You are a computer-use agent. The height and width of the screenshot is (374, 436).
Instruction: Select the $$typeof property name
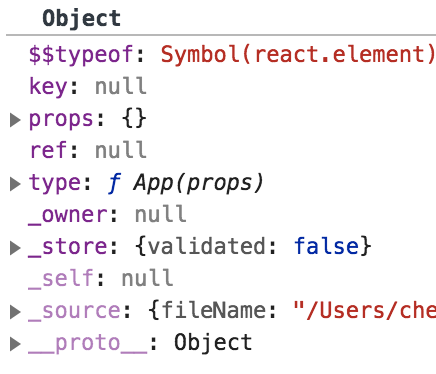coord(81,55)
